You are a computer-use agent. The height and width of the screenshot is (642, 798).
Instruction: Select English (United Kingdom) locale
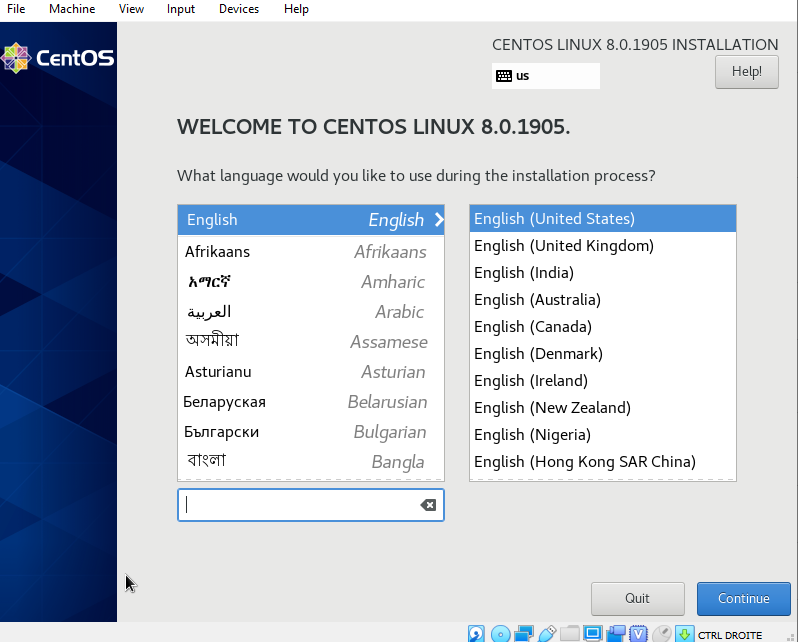point(564,246)
